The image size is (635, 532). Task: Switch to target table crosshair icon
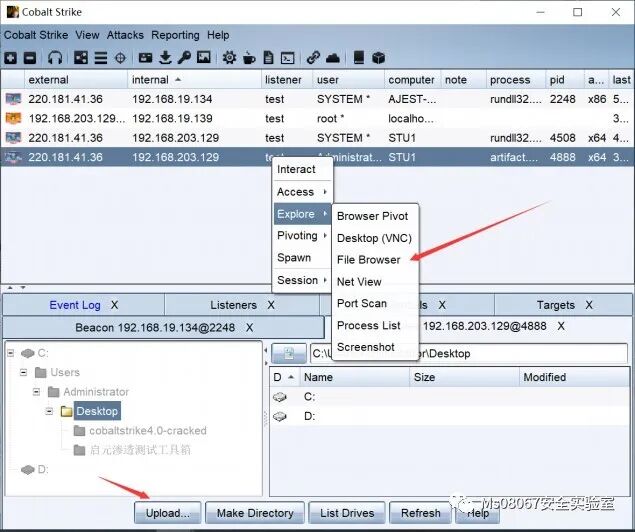click(x=120, y=58)
